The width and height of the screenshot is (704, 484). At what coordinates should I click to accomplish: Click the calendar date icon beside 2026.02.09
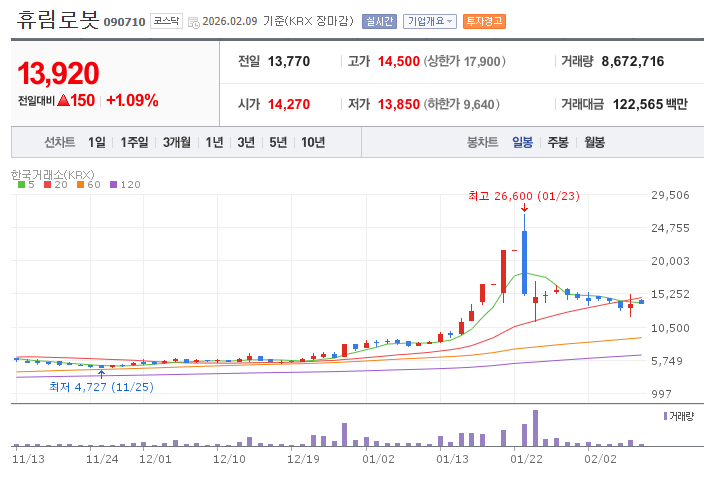(x=194, y=22)
